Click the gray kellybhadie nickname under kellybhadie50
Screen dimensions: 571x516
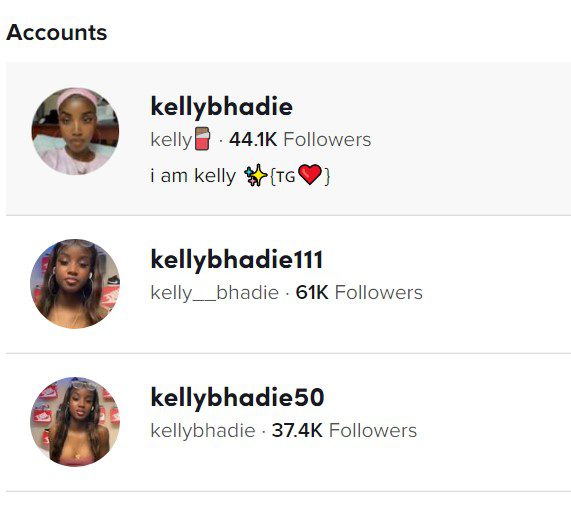coord(203,431)
